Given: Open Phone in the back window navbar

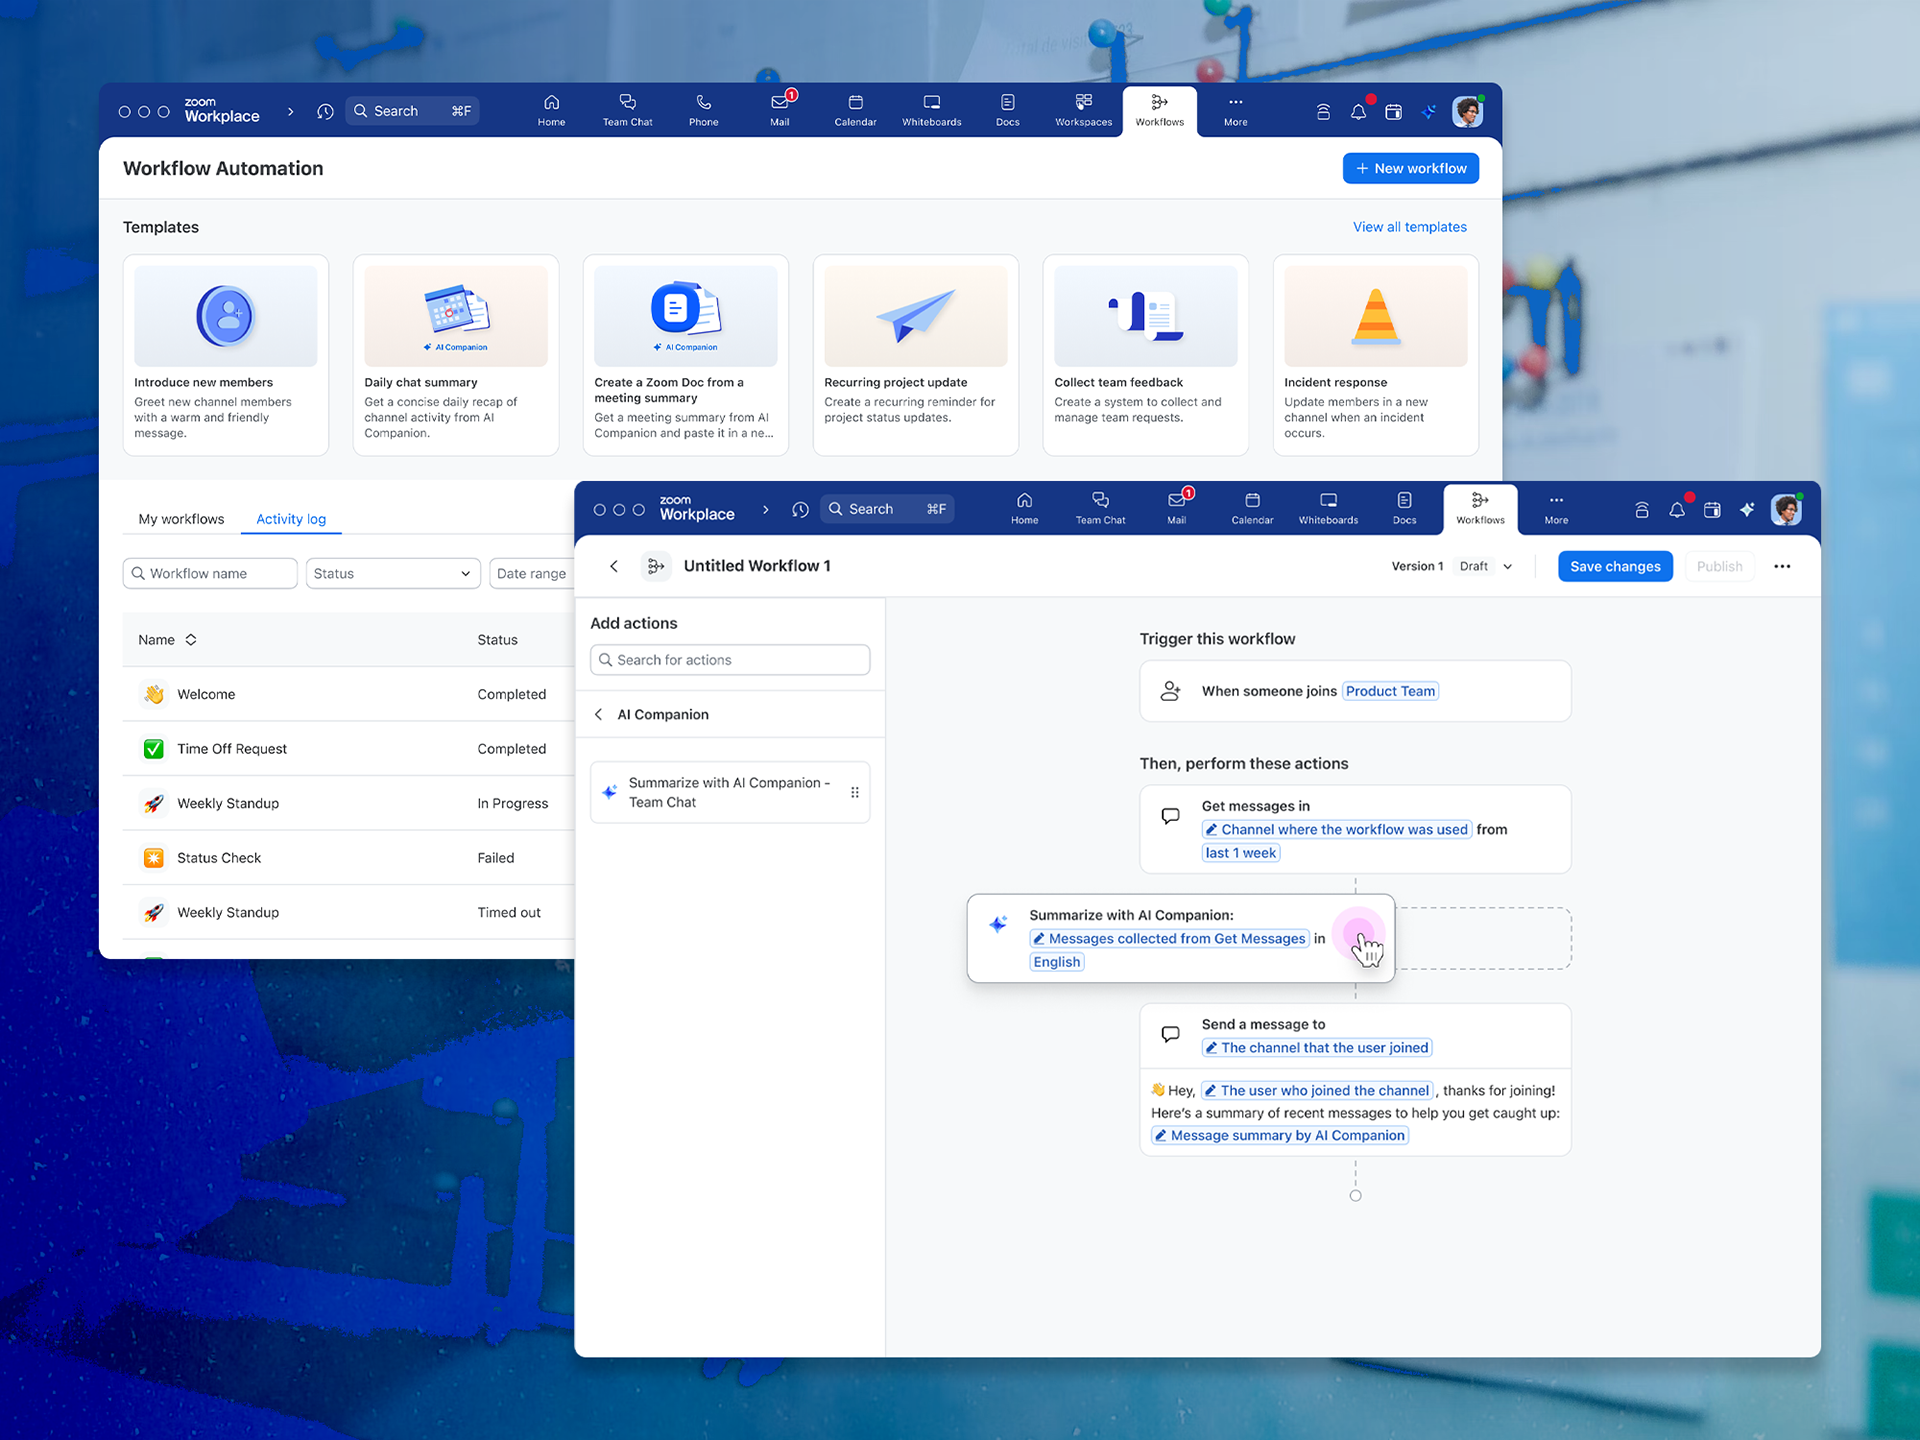Looking at the screenshot, I should point(703,111).
